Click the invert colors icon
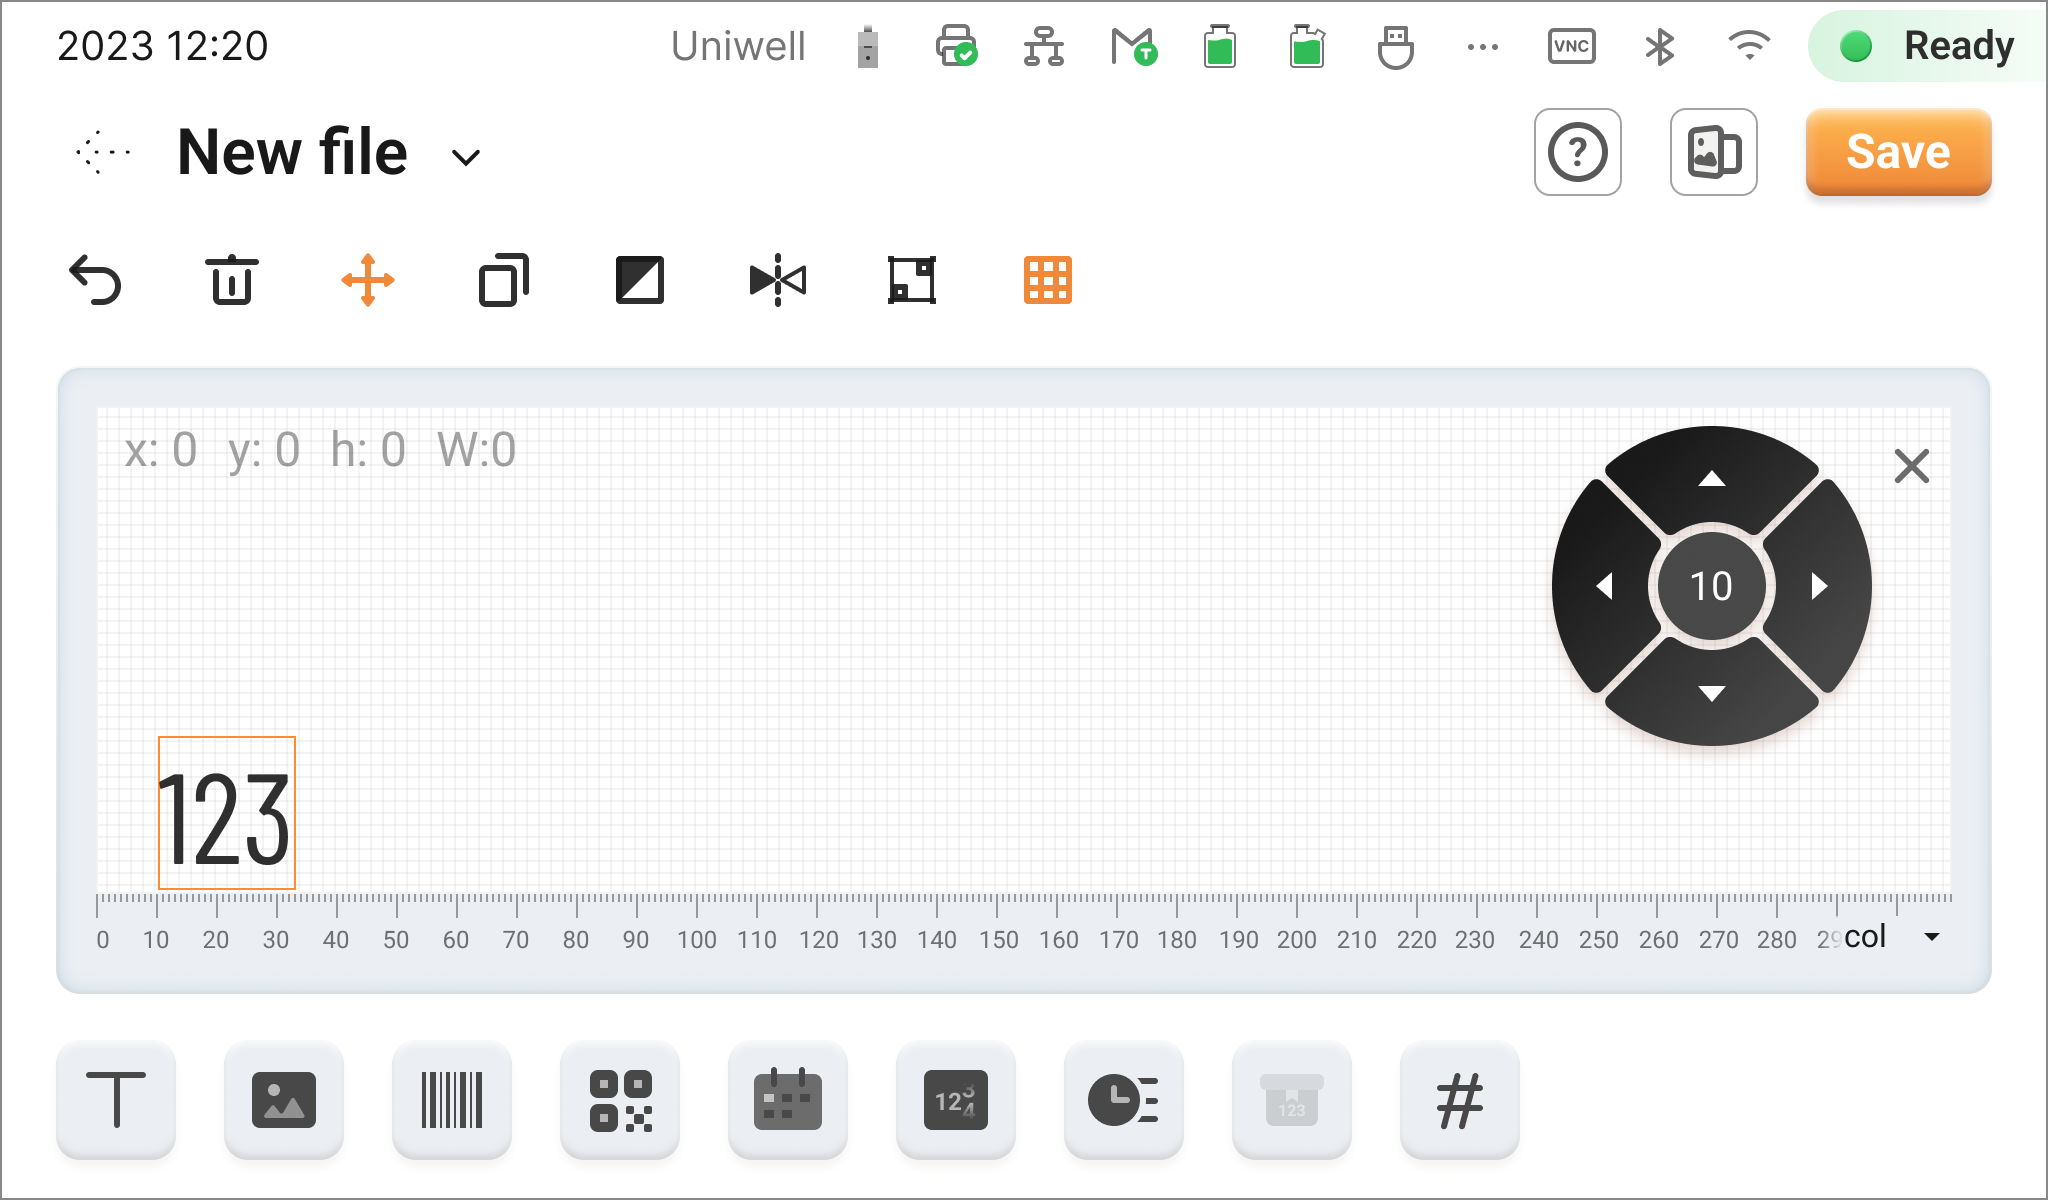Viewport: 2048px width, 1200px height. pos(640,280)
